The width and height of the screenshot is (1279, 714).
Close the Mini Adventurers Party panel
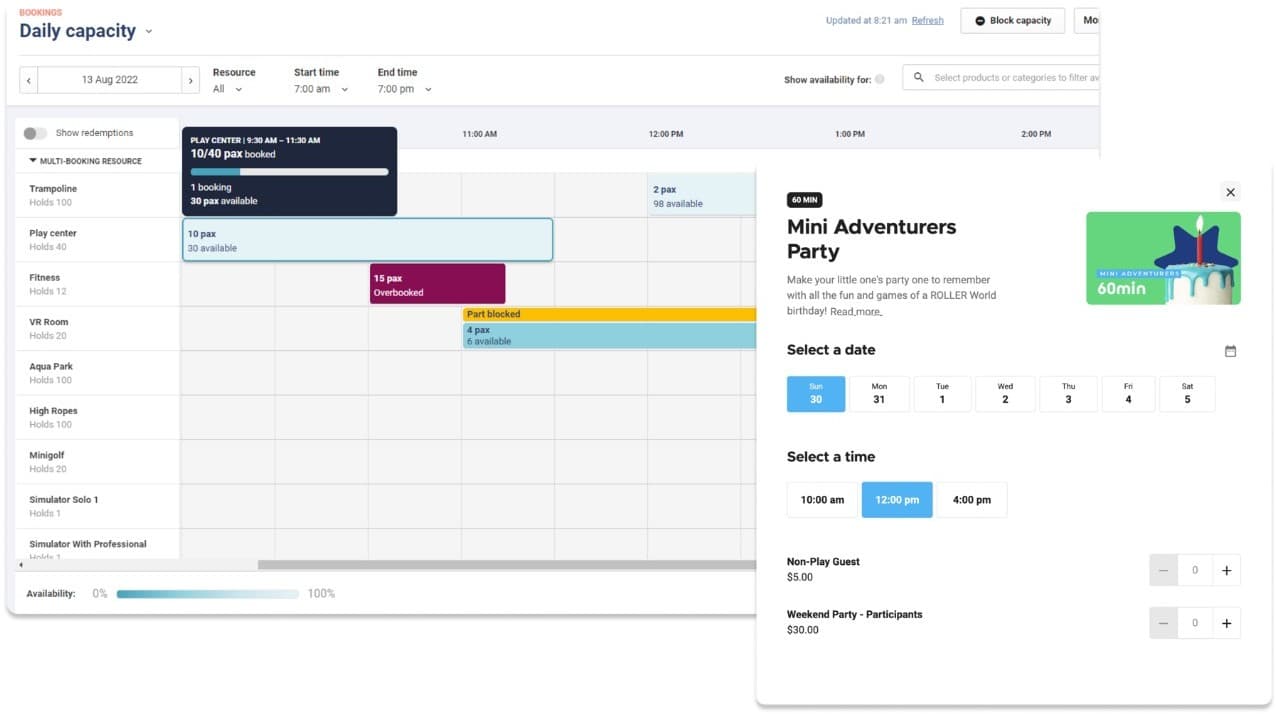coord(1231,192)
